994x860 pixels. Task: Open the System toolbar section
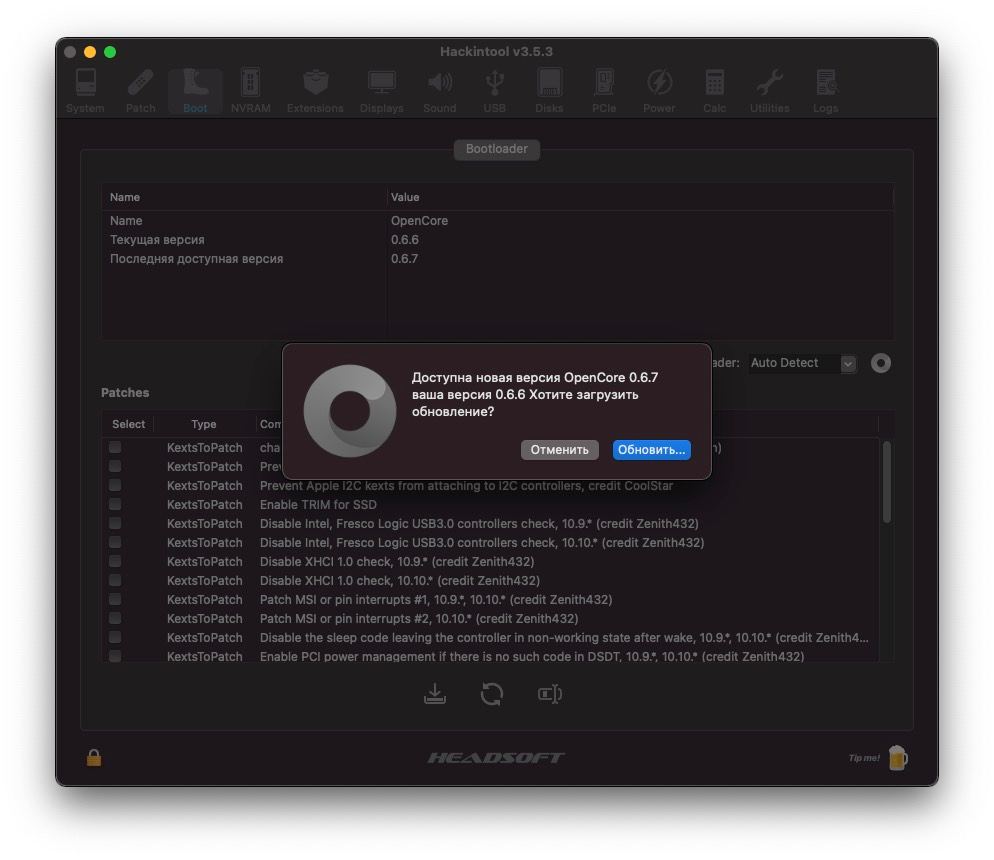(x=85, y=91)
